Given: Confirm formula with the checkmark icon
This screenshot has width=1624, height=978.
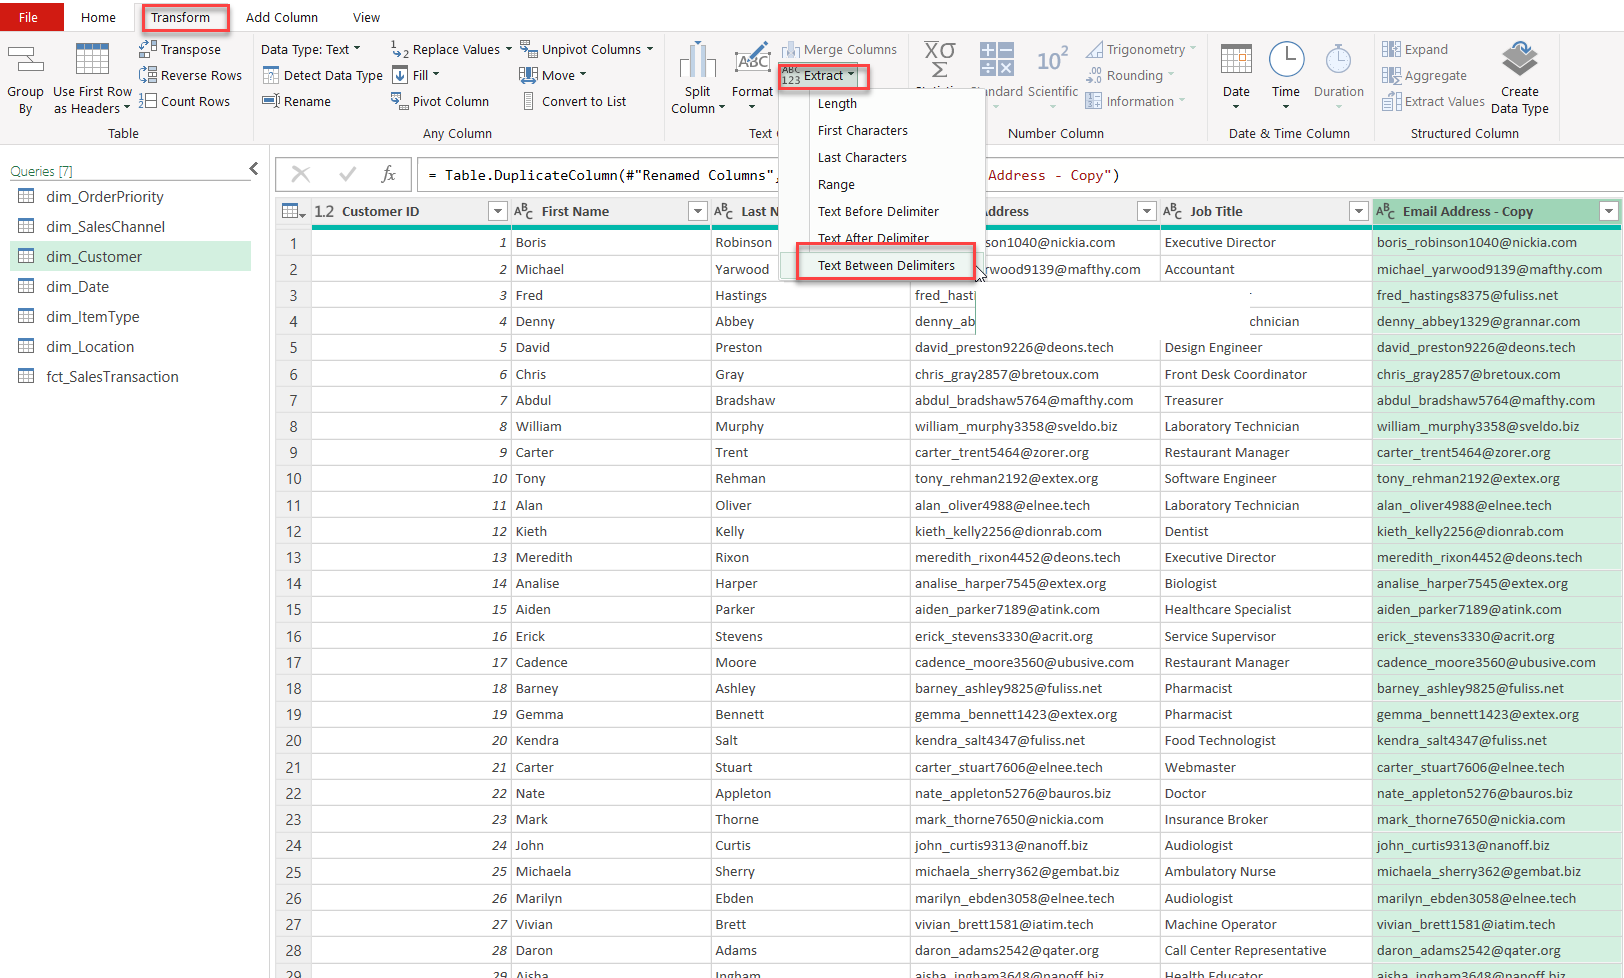Looking at the screenshot, I should pyautogui.click(x=347, y=174).
